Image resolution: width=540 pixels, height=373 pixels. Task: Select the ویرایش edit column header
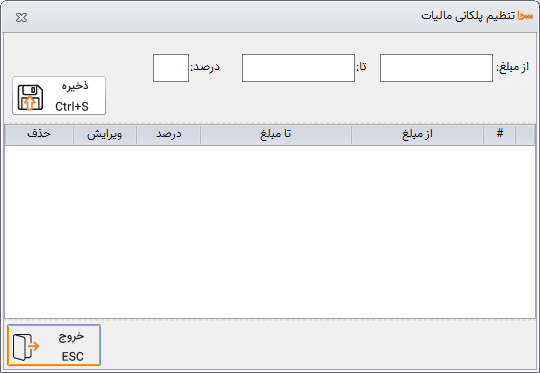[105, 134]
